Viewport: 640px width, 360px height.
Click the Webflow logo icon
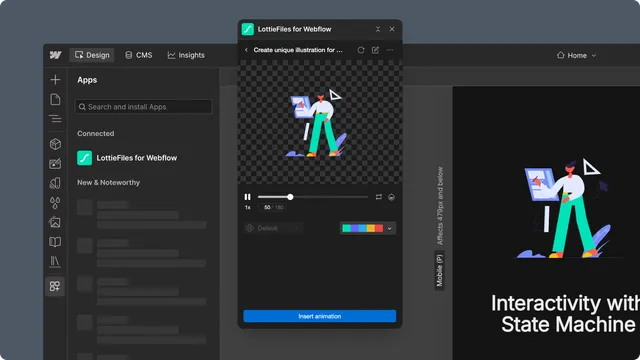pyautogui.click(x=56, y=55)
